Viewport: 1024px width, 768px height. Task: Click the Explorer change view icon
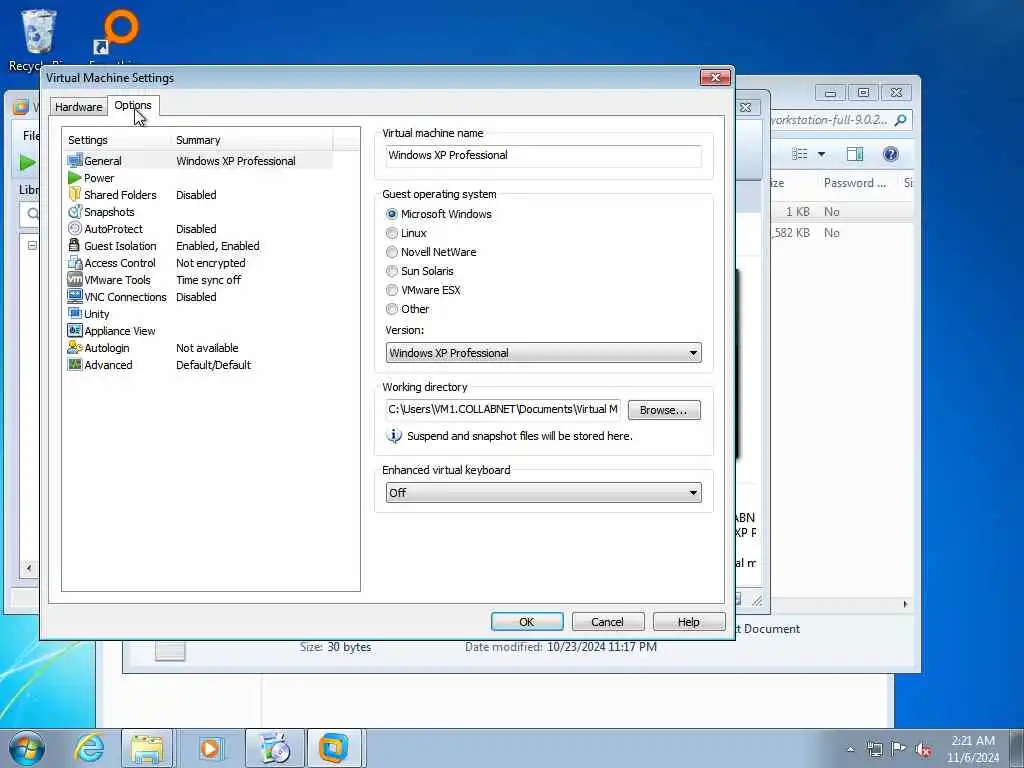[x=800, y=154]
